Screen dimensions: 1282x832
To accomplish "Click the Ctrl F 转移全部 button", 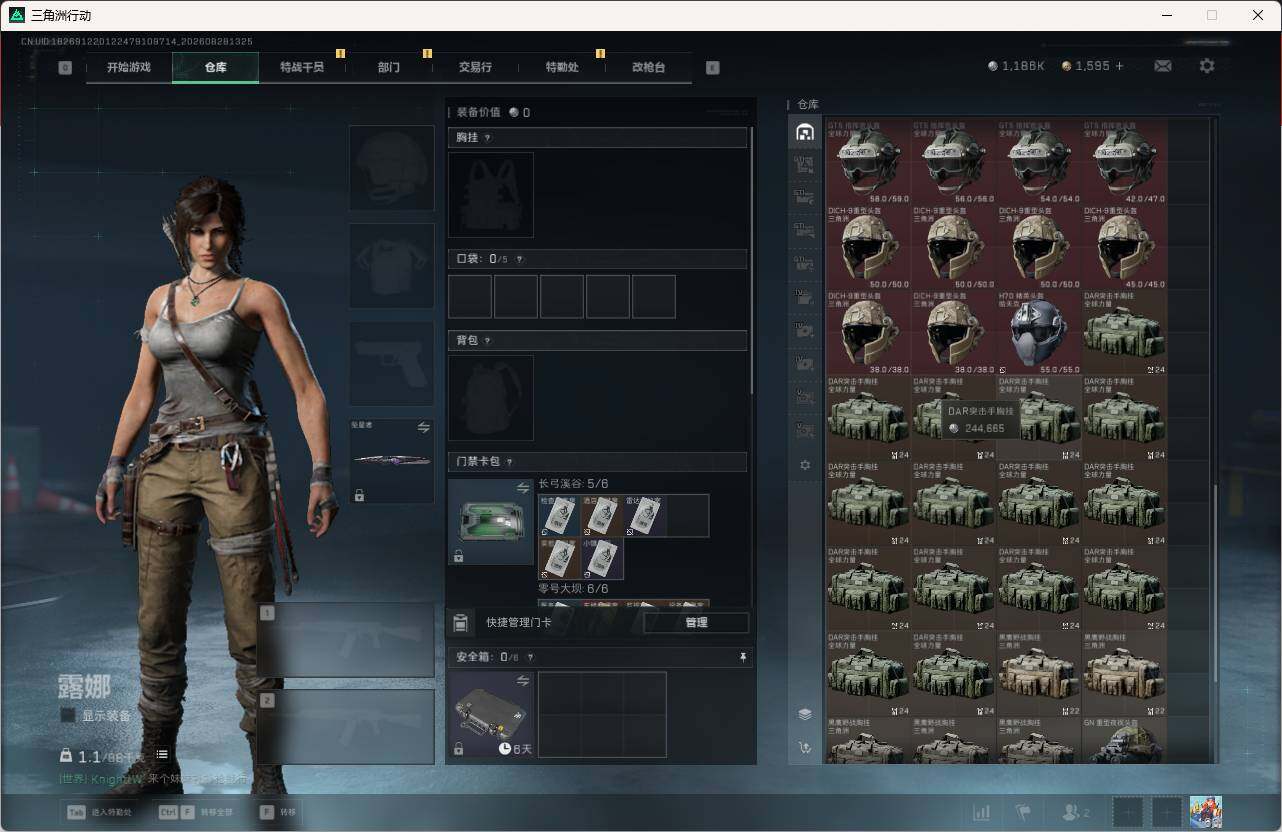I will pos(196,812).
